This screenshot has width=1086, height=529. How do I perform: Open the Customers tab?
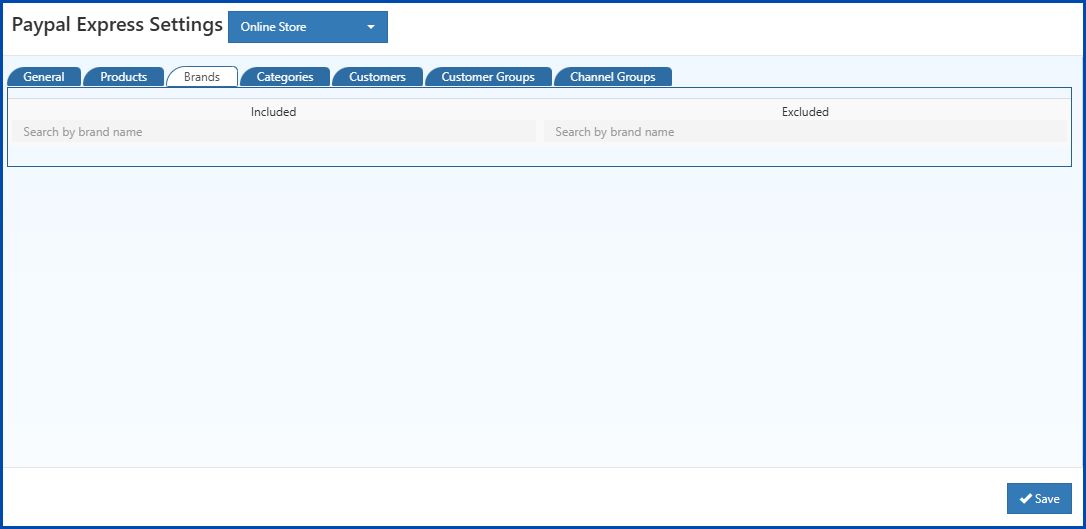click(377, 77)
